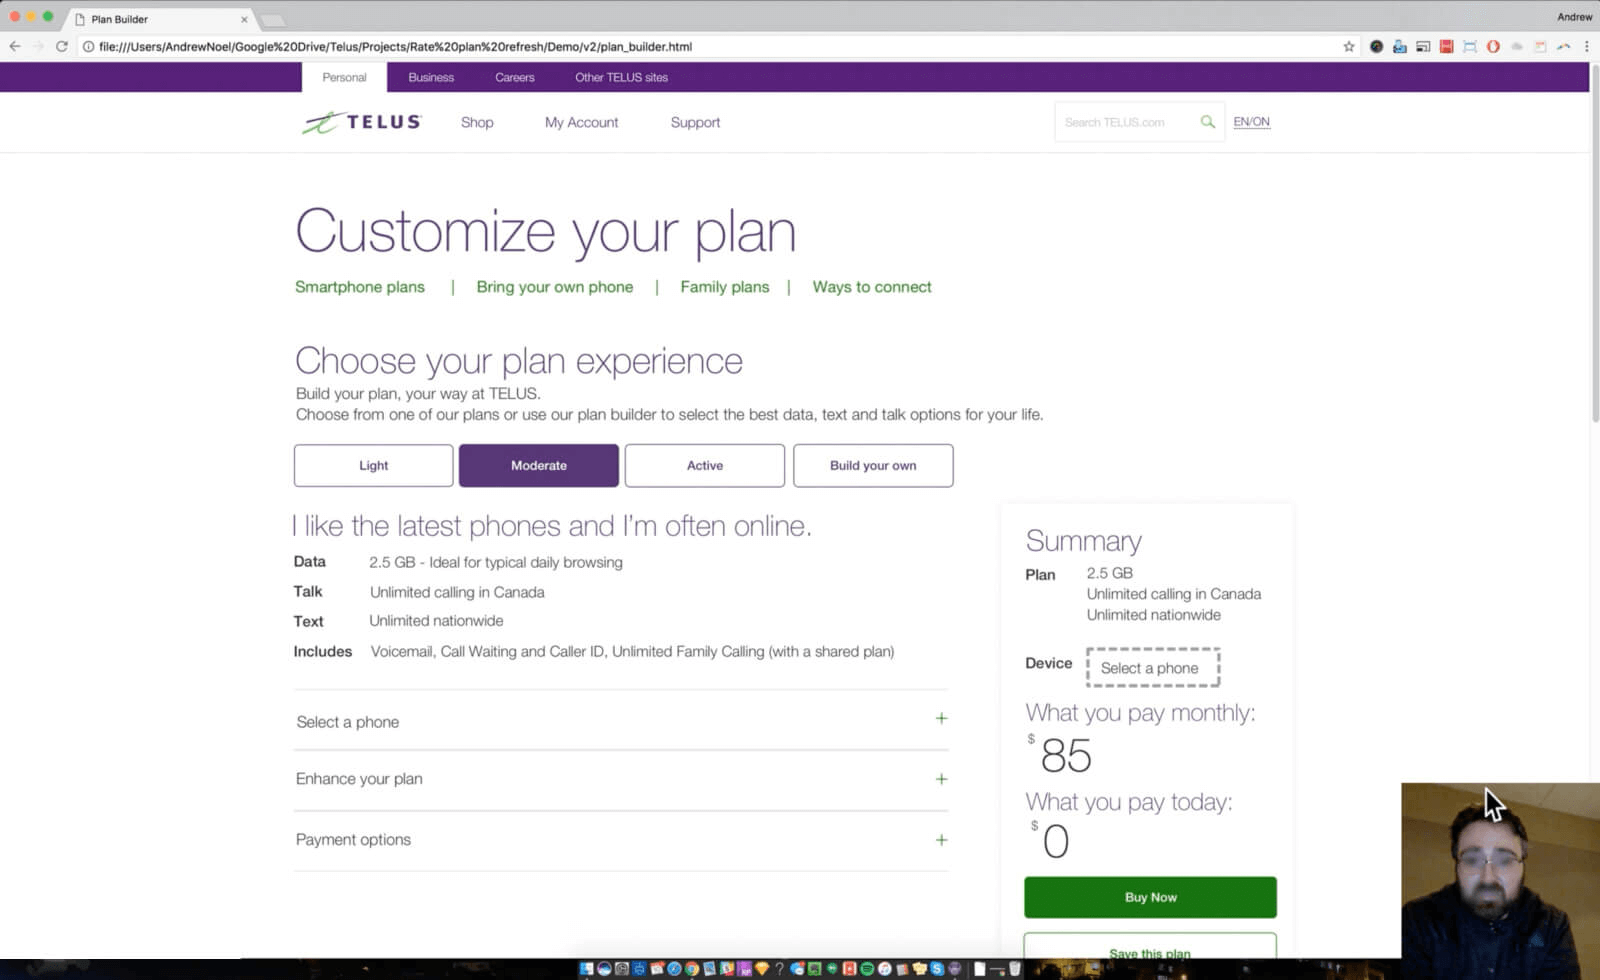This screenshot has height=980, width=1600.
Task: Select the Build your own option
Action: point(873,466)
